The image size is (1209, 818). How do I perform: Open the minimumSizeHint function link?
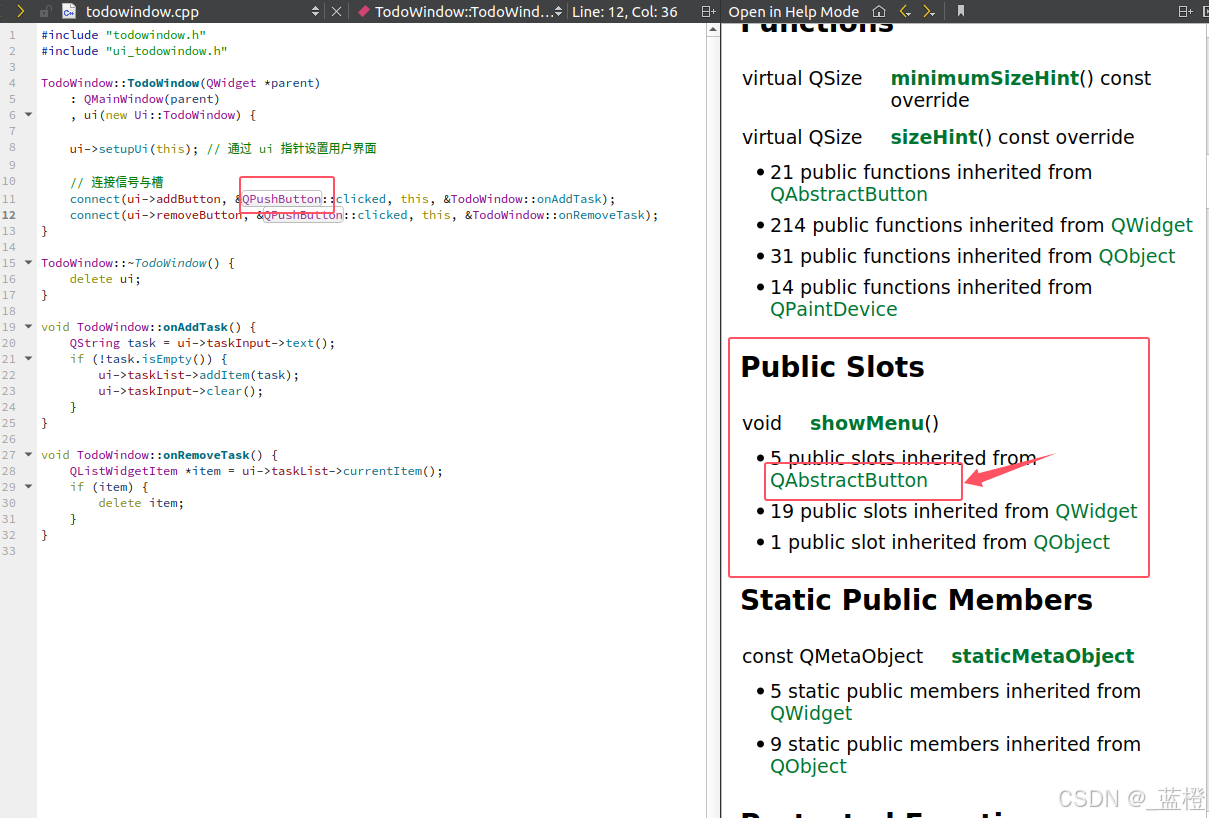tap(985, 78)
